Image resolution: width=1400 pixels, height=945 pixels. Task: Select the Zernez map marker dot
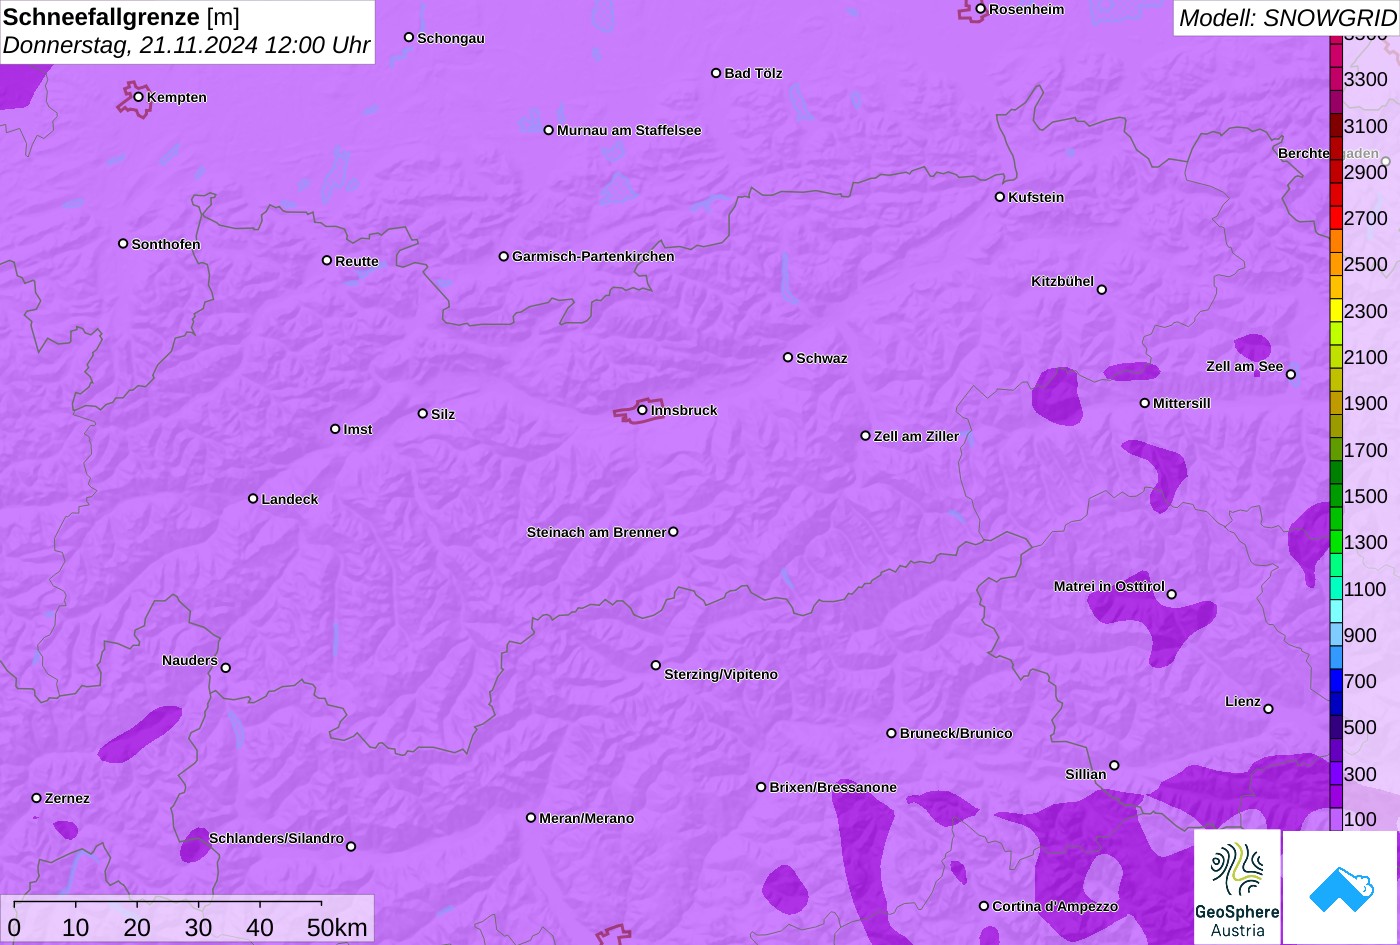click(37, 798)
